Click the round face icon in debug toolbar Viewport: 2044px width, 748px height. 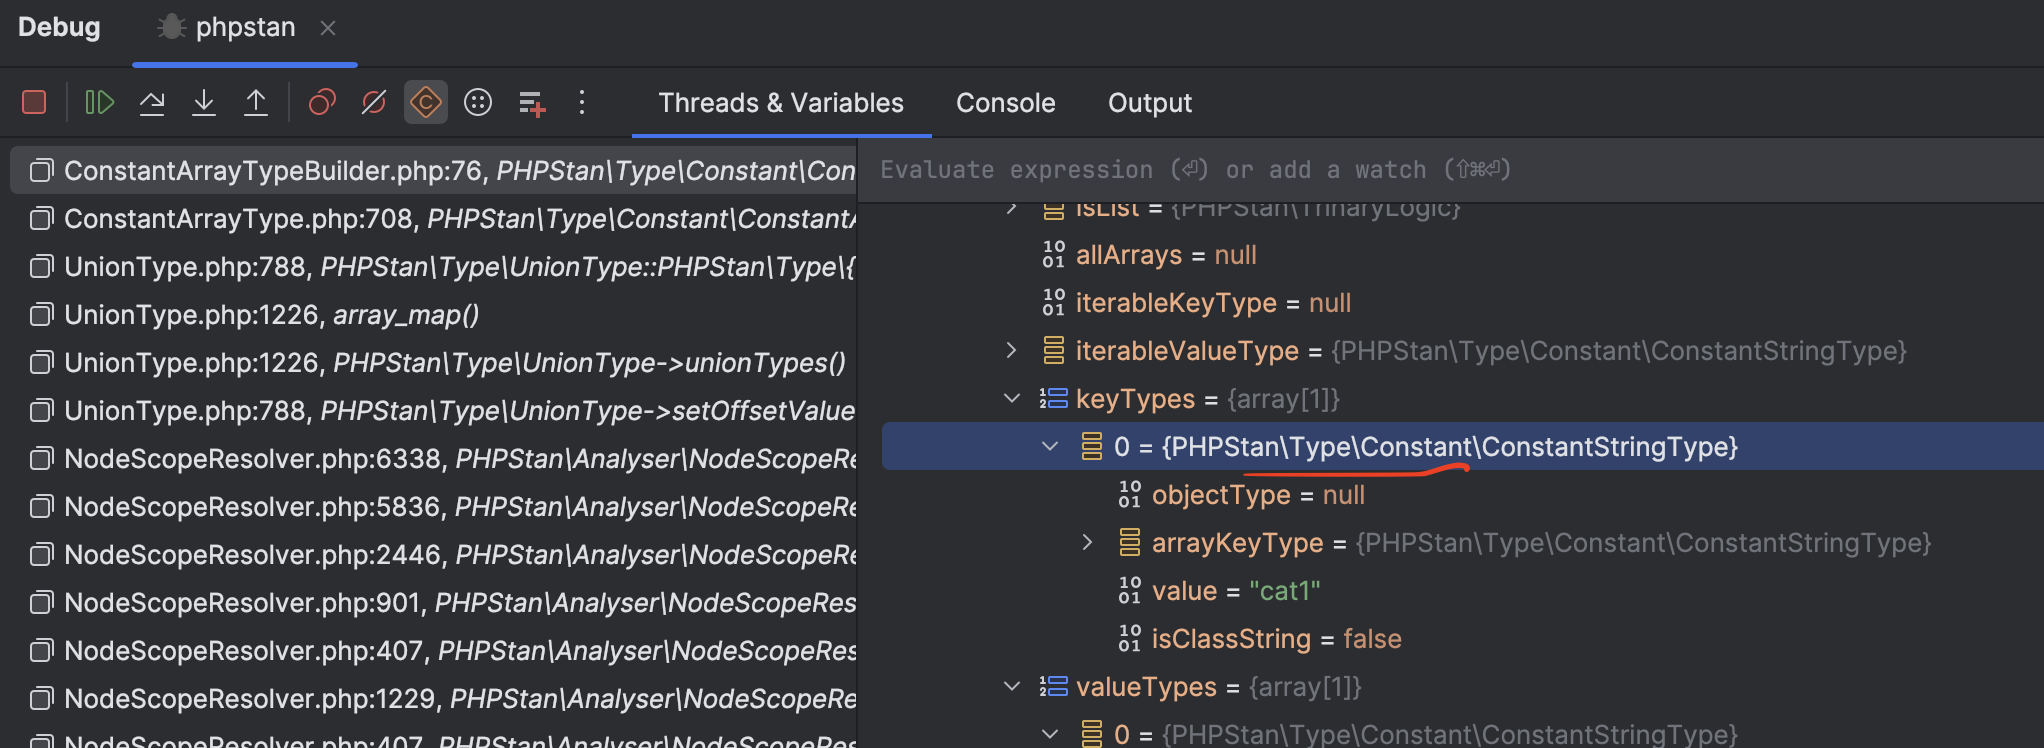[478, 102]
